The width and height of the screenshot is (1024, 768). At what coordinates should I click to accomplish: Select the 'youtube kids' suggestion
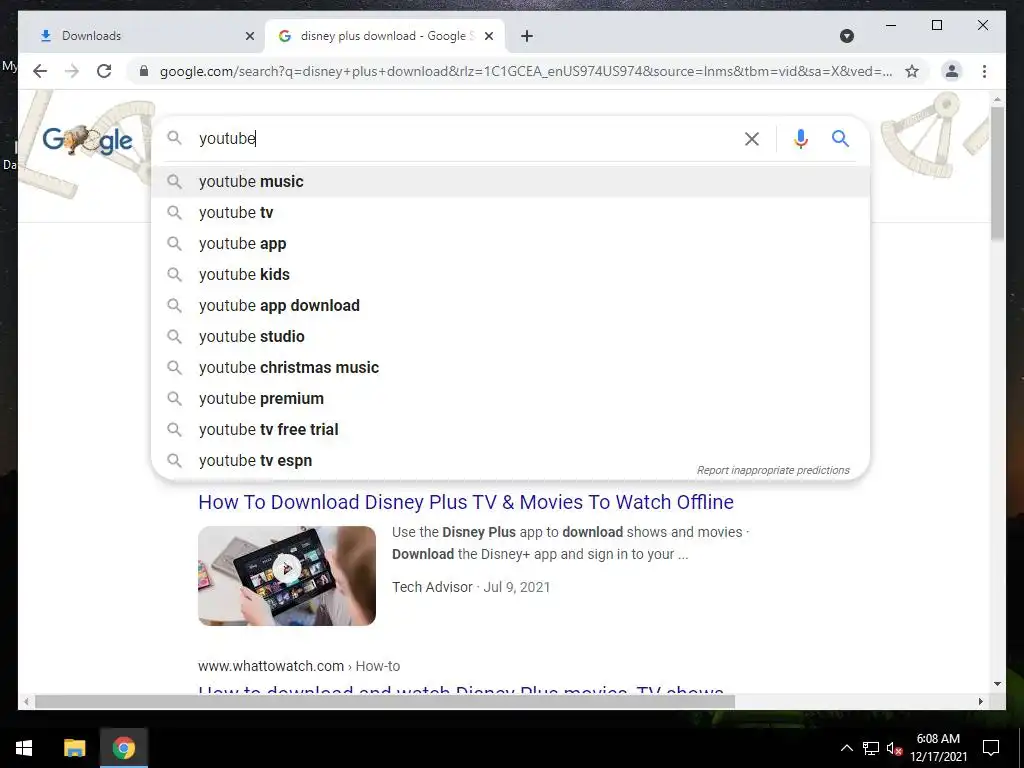(511, 274)
